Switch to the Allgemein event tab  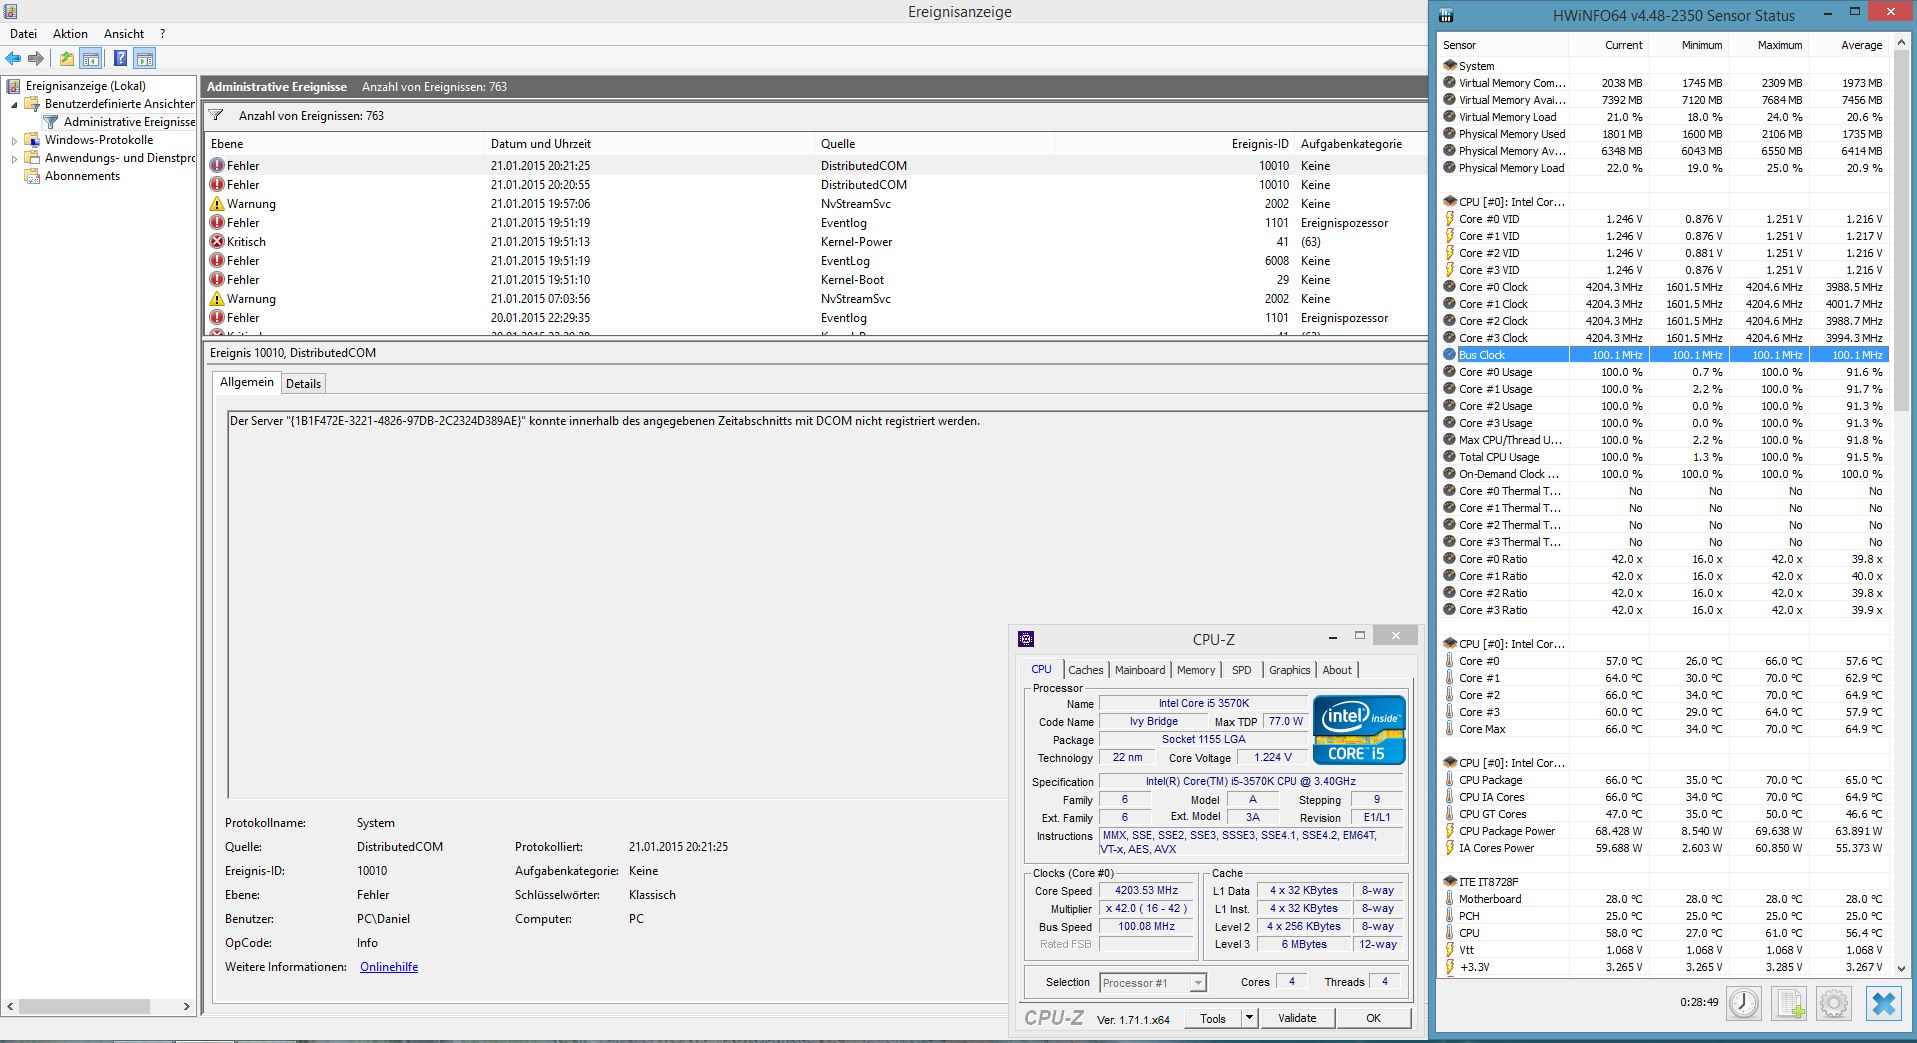246,382
